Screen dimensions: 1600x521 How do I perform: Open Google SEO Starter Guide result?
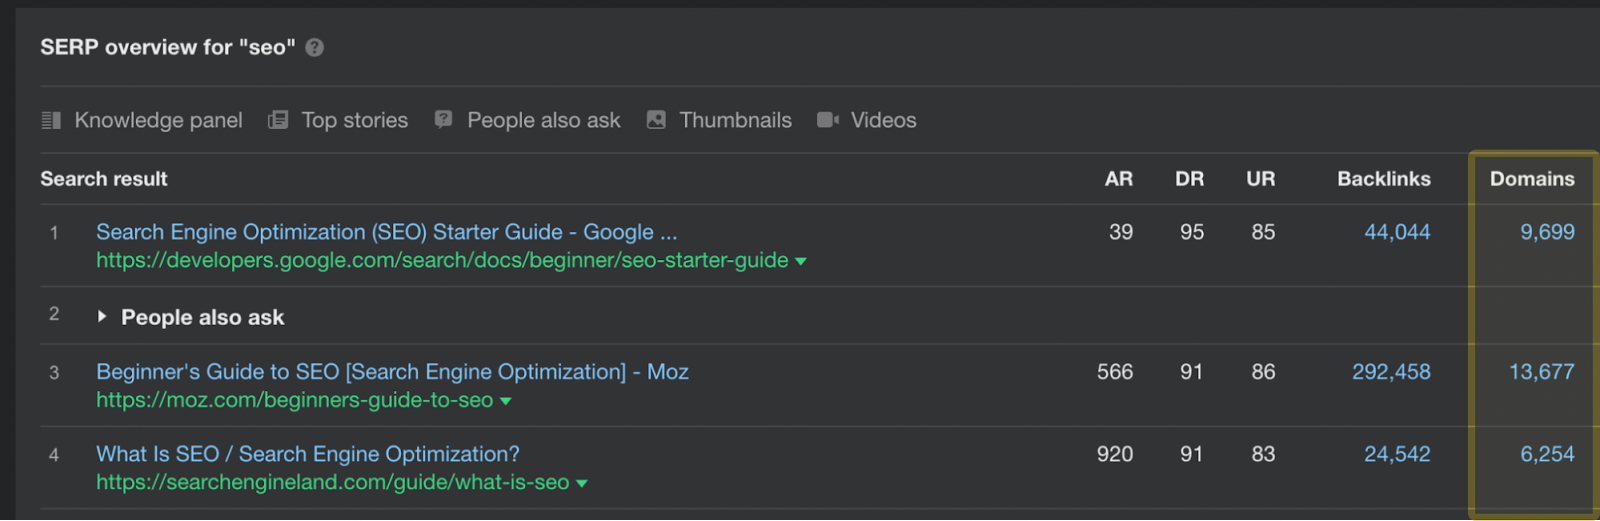point(386,232)
